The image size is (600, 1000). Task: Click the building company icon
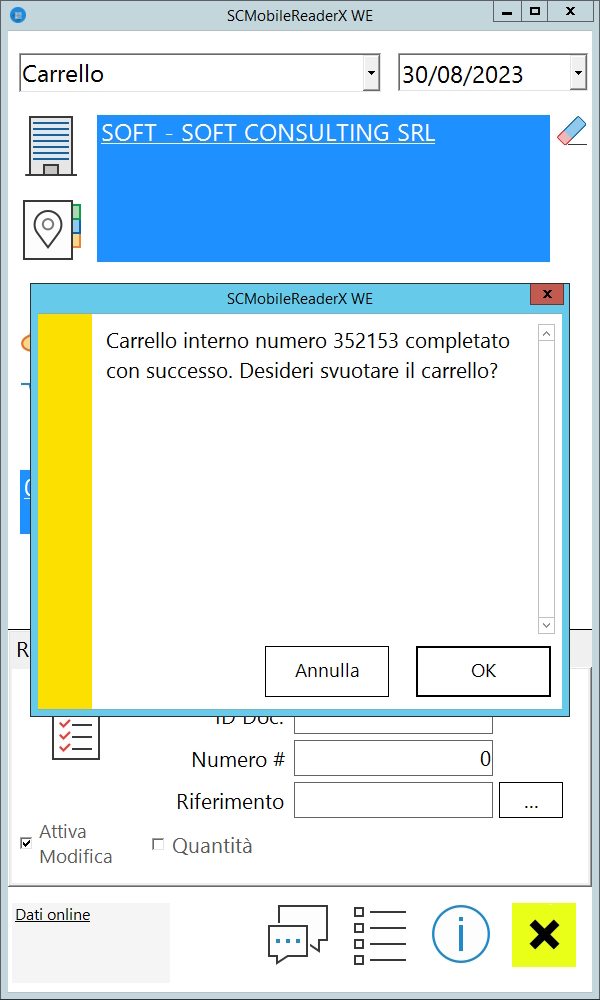coord(51,146)
